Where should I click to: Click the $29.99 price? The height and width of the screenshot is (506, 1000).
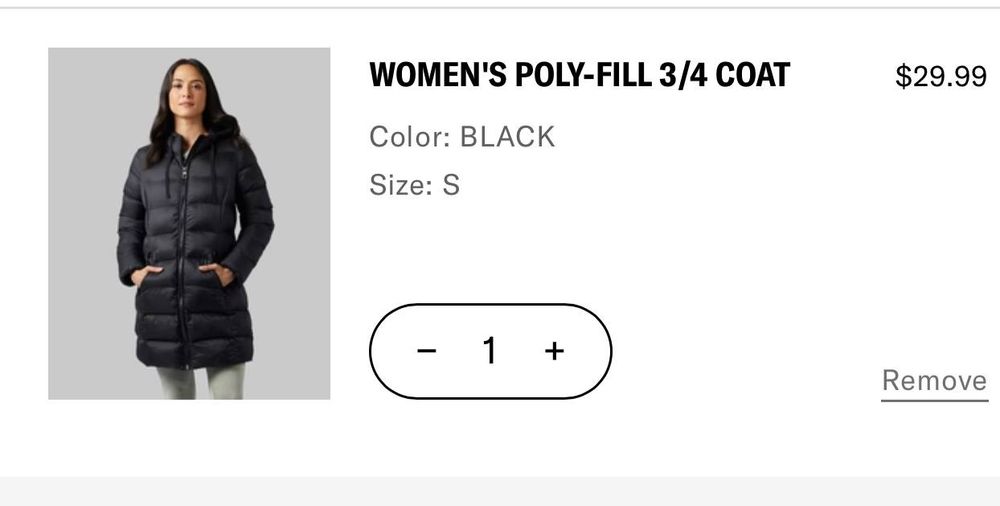point(940,76)
